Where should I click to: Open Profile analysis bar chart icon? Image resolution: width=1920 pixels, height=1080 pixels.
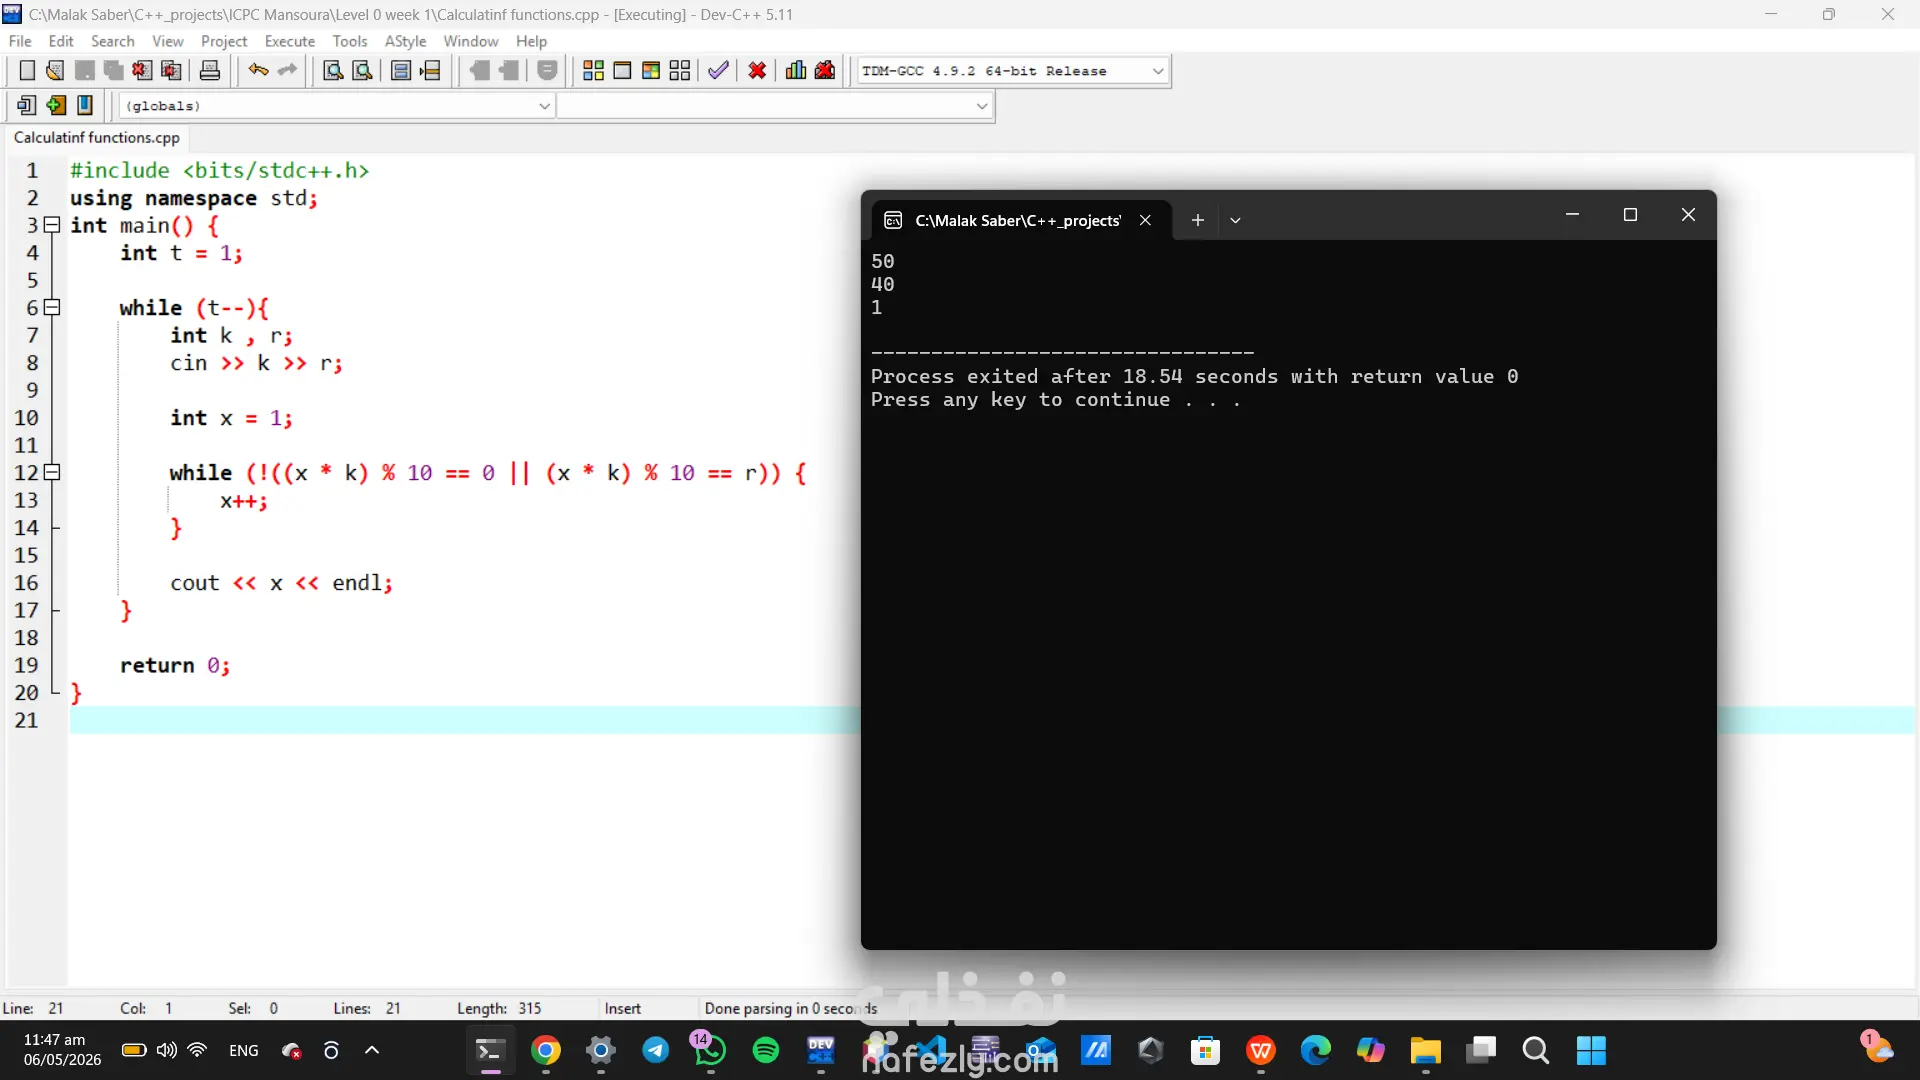pyautogui.click(x=796, y=70)
